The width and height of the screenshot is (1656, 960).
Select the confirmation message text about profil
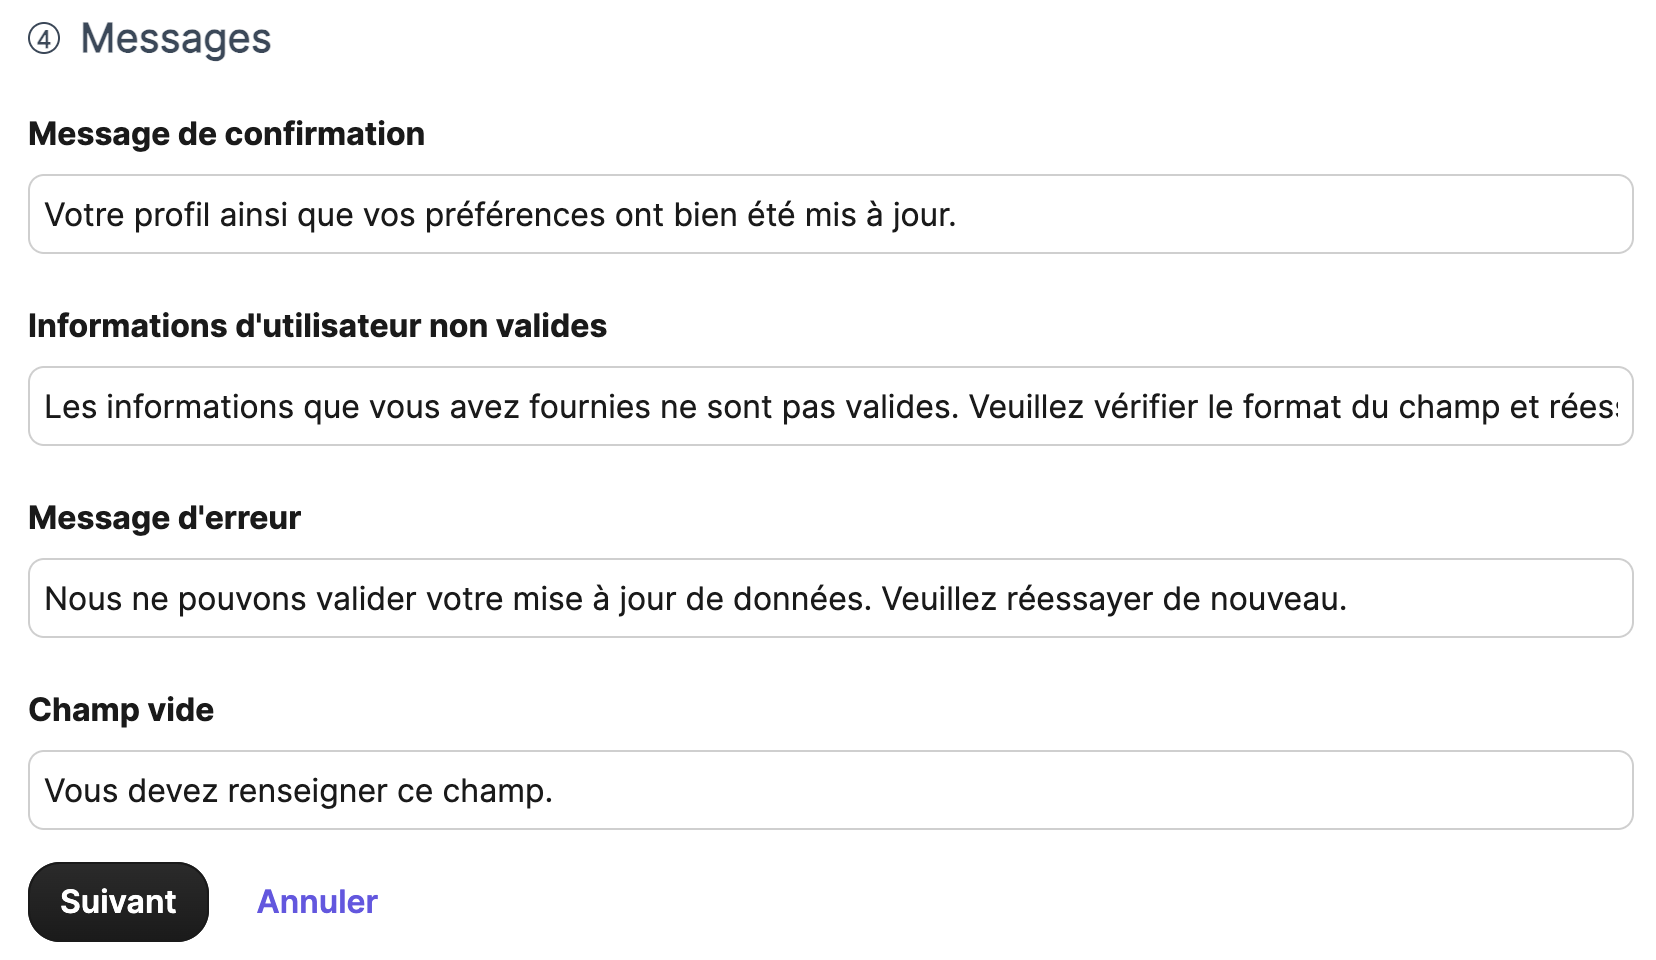click(499, 214)
